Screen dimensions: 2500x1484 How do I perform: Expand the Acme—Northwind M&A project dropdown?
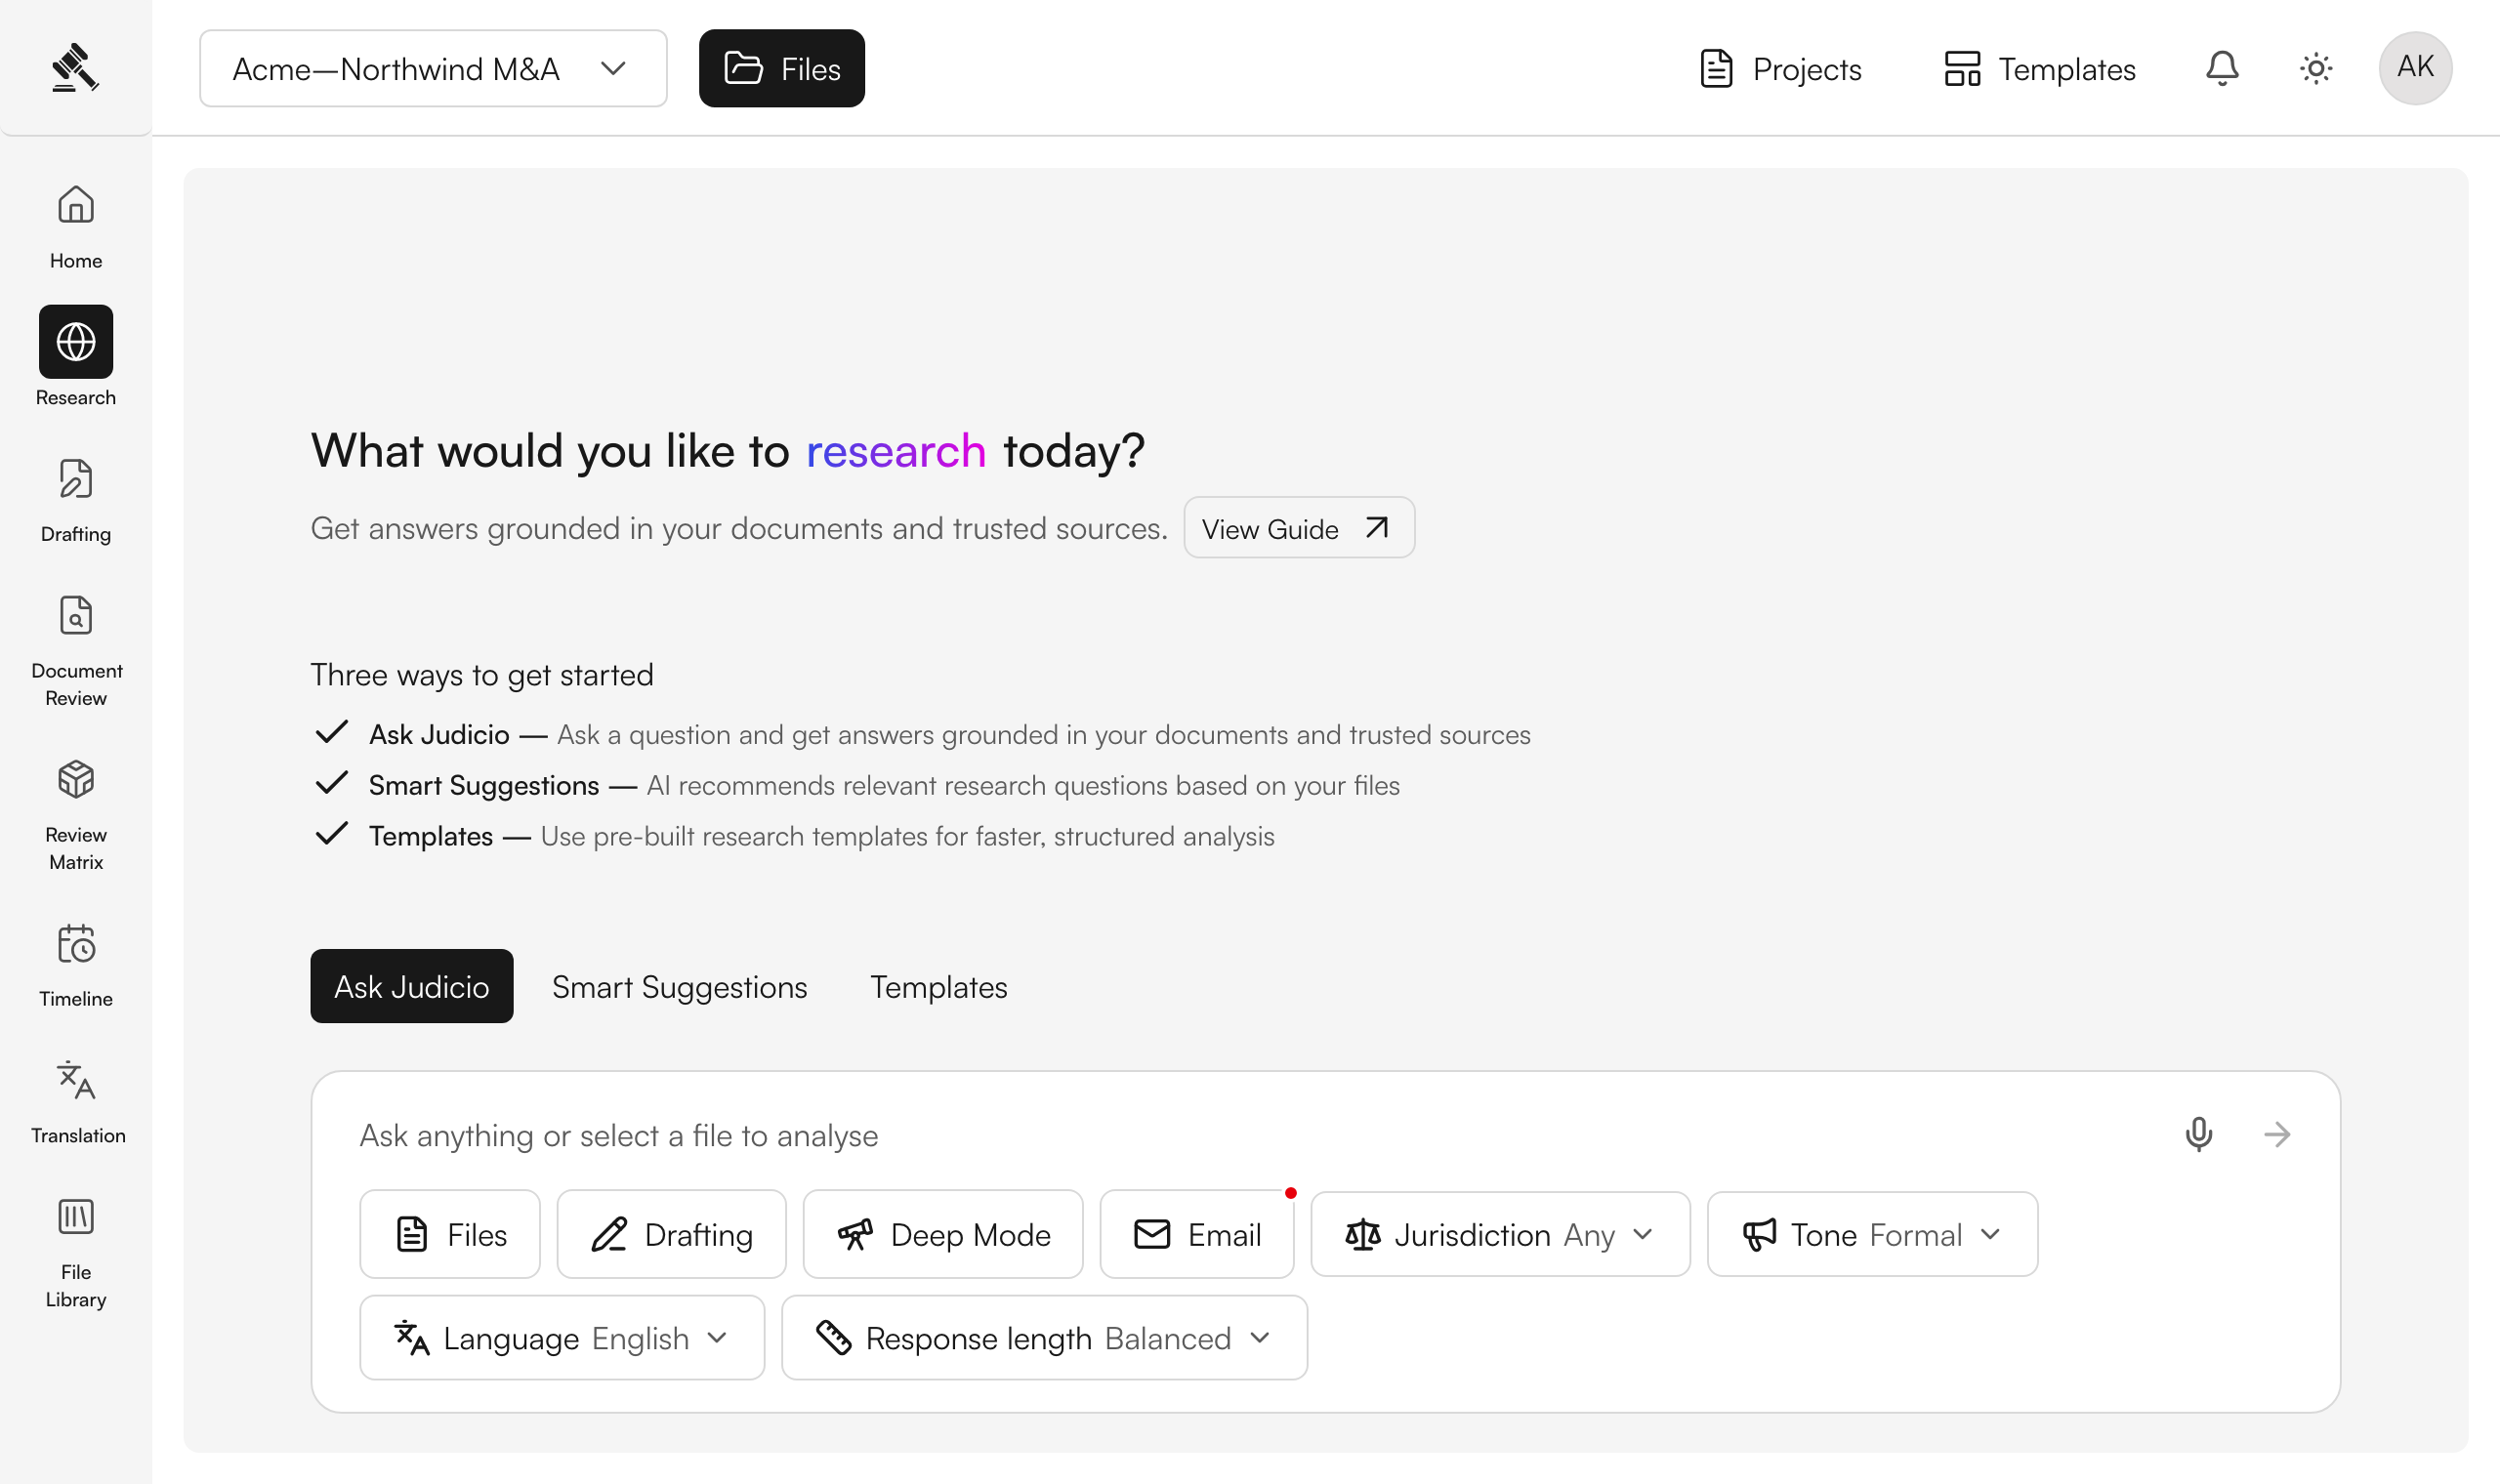[x=433, y=68]
